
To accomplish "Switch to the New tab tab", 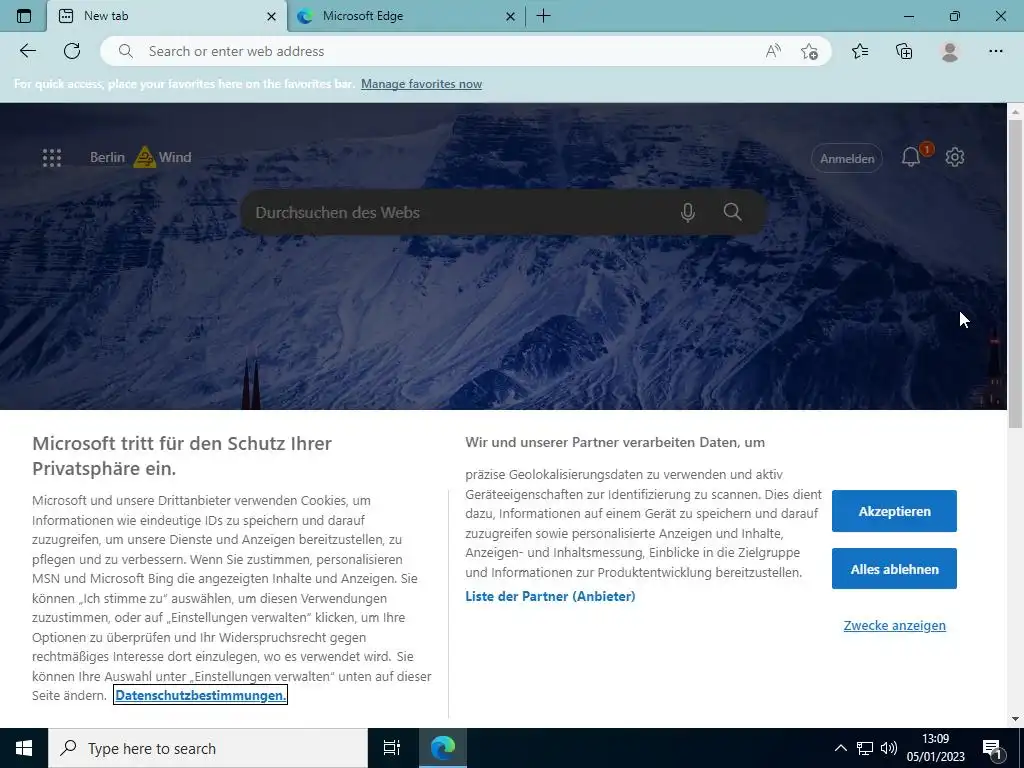I will pyautogui.click(x=167, y=16).
